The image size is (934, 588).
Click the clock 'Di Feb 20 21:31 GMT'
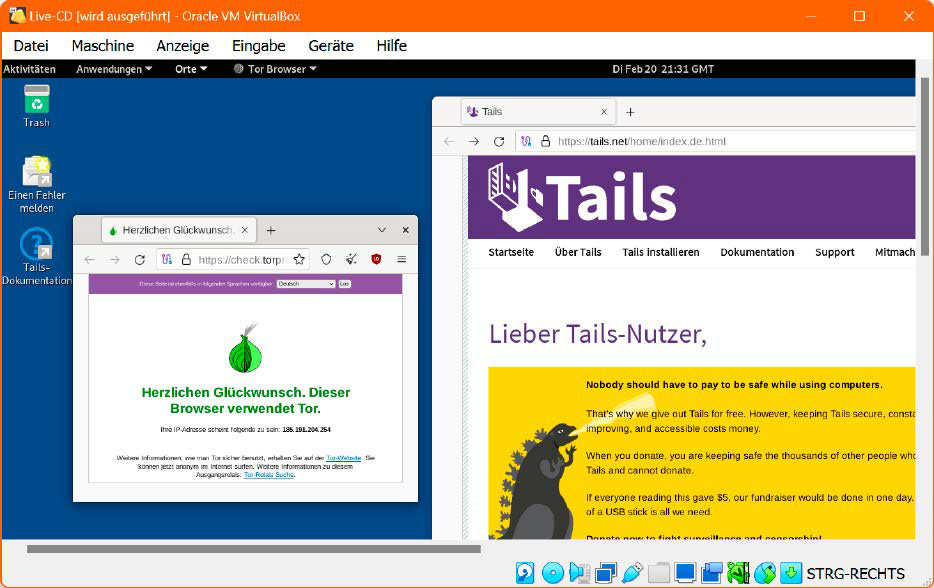click(663, 69)
